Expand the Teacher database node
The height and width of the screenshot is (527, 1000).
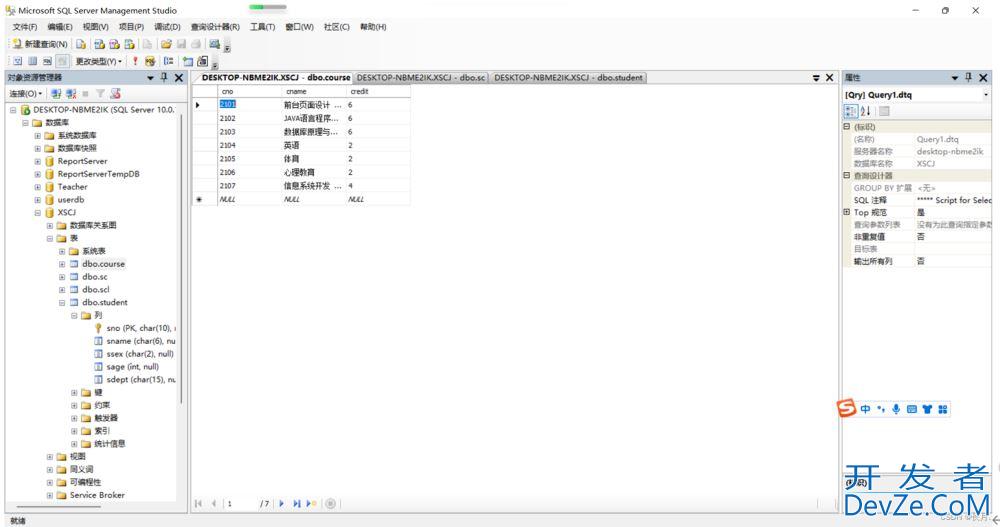point(38,187)
